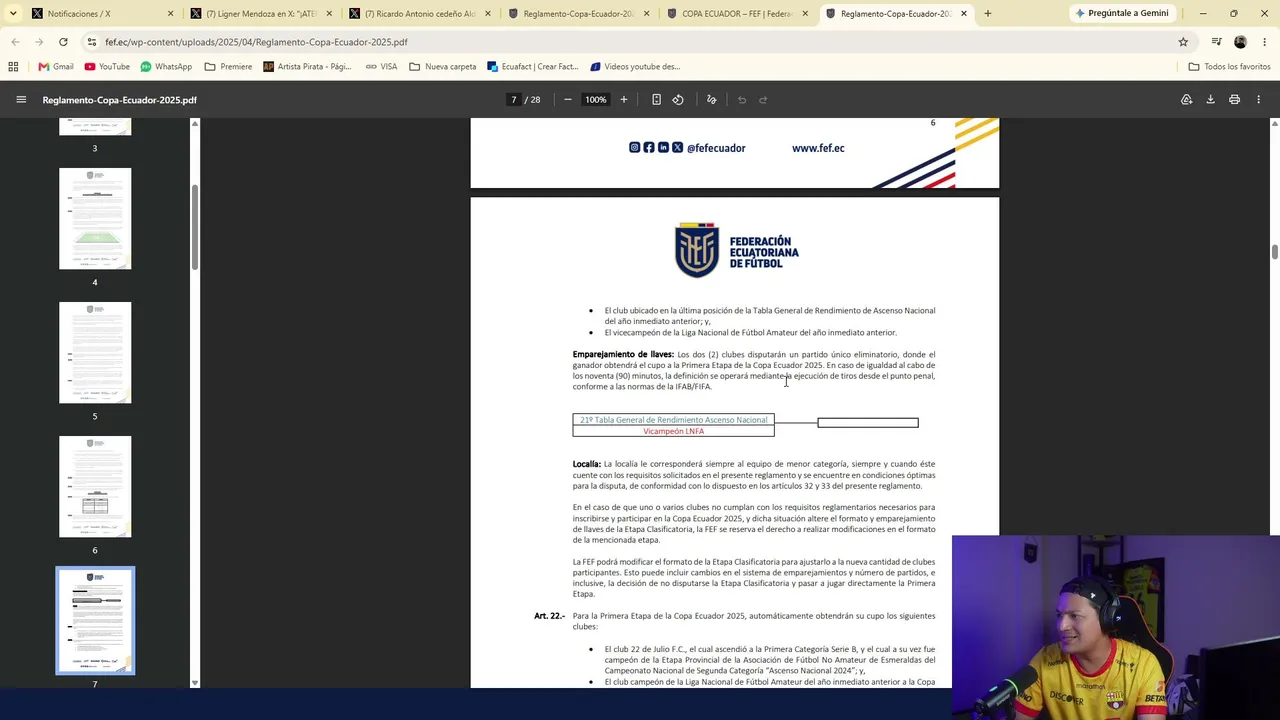This screenshot has width=1280, height=720.
Task: Close the COPA ECUADOR – FEF tab
Action: point(805,14)
